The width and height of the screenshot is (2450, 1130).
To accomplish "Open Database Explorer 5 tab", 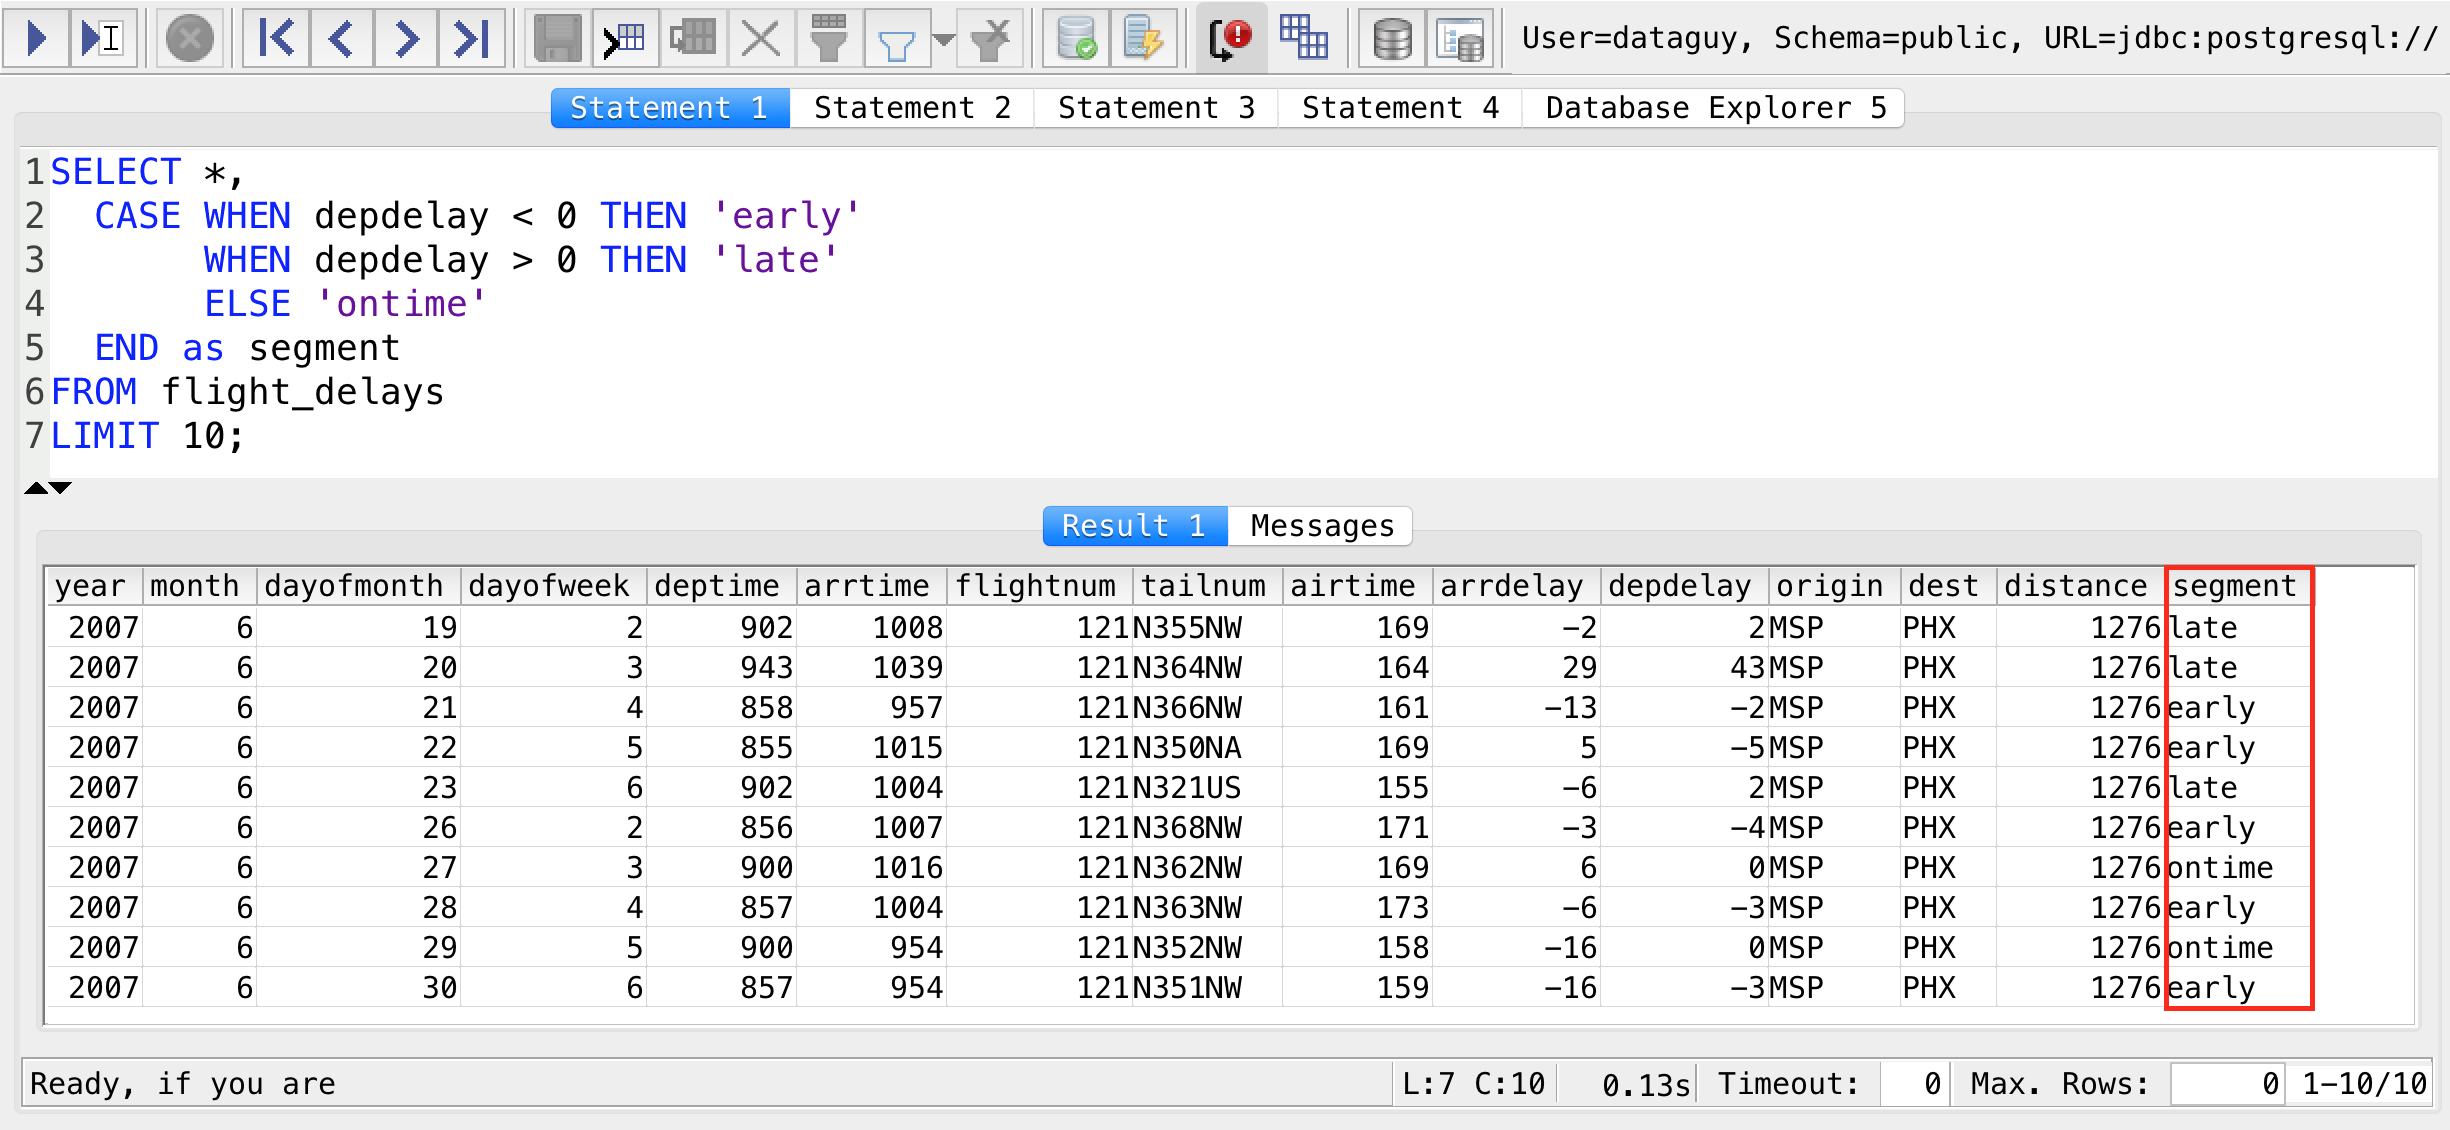I will tap(1714, 106).
